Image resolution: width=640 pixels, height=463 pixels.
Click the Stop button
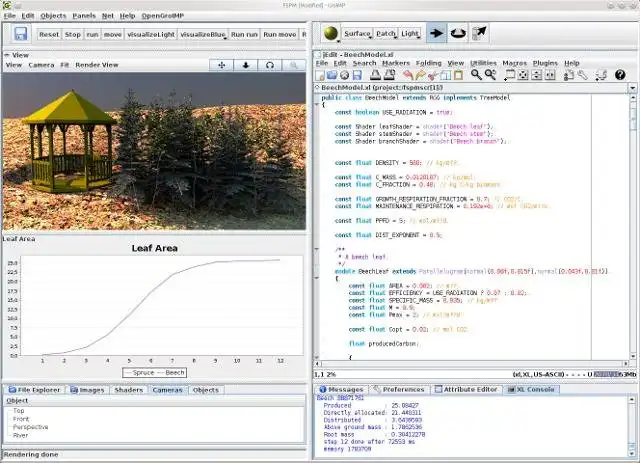pos(73,35)
